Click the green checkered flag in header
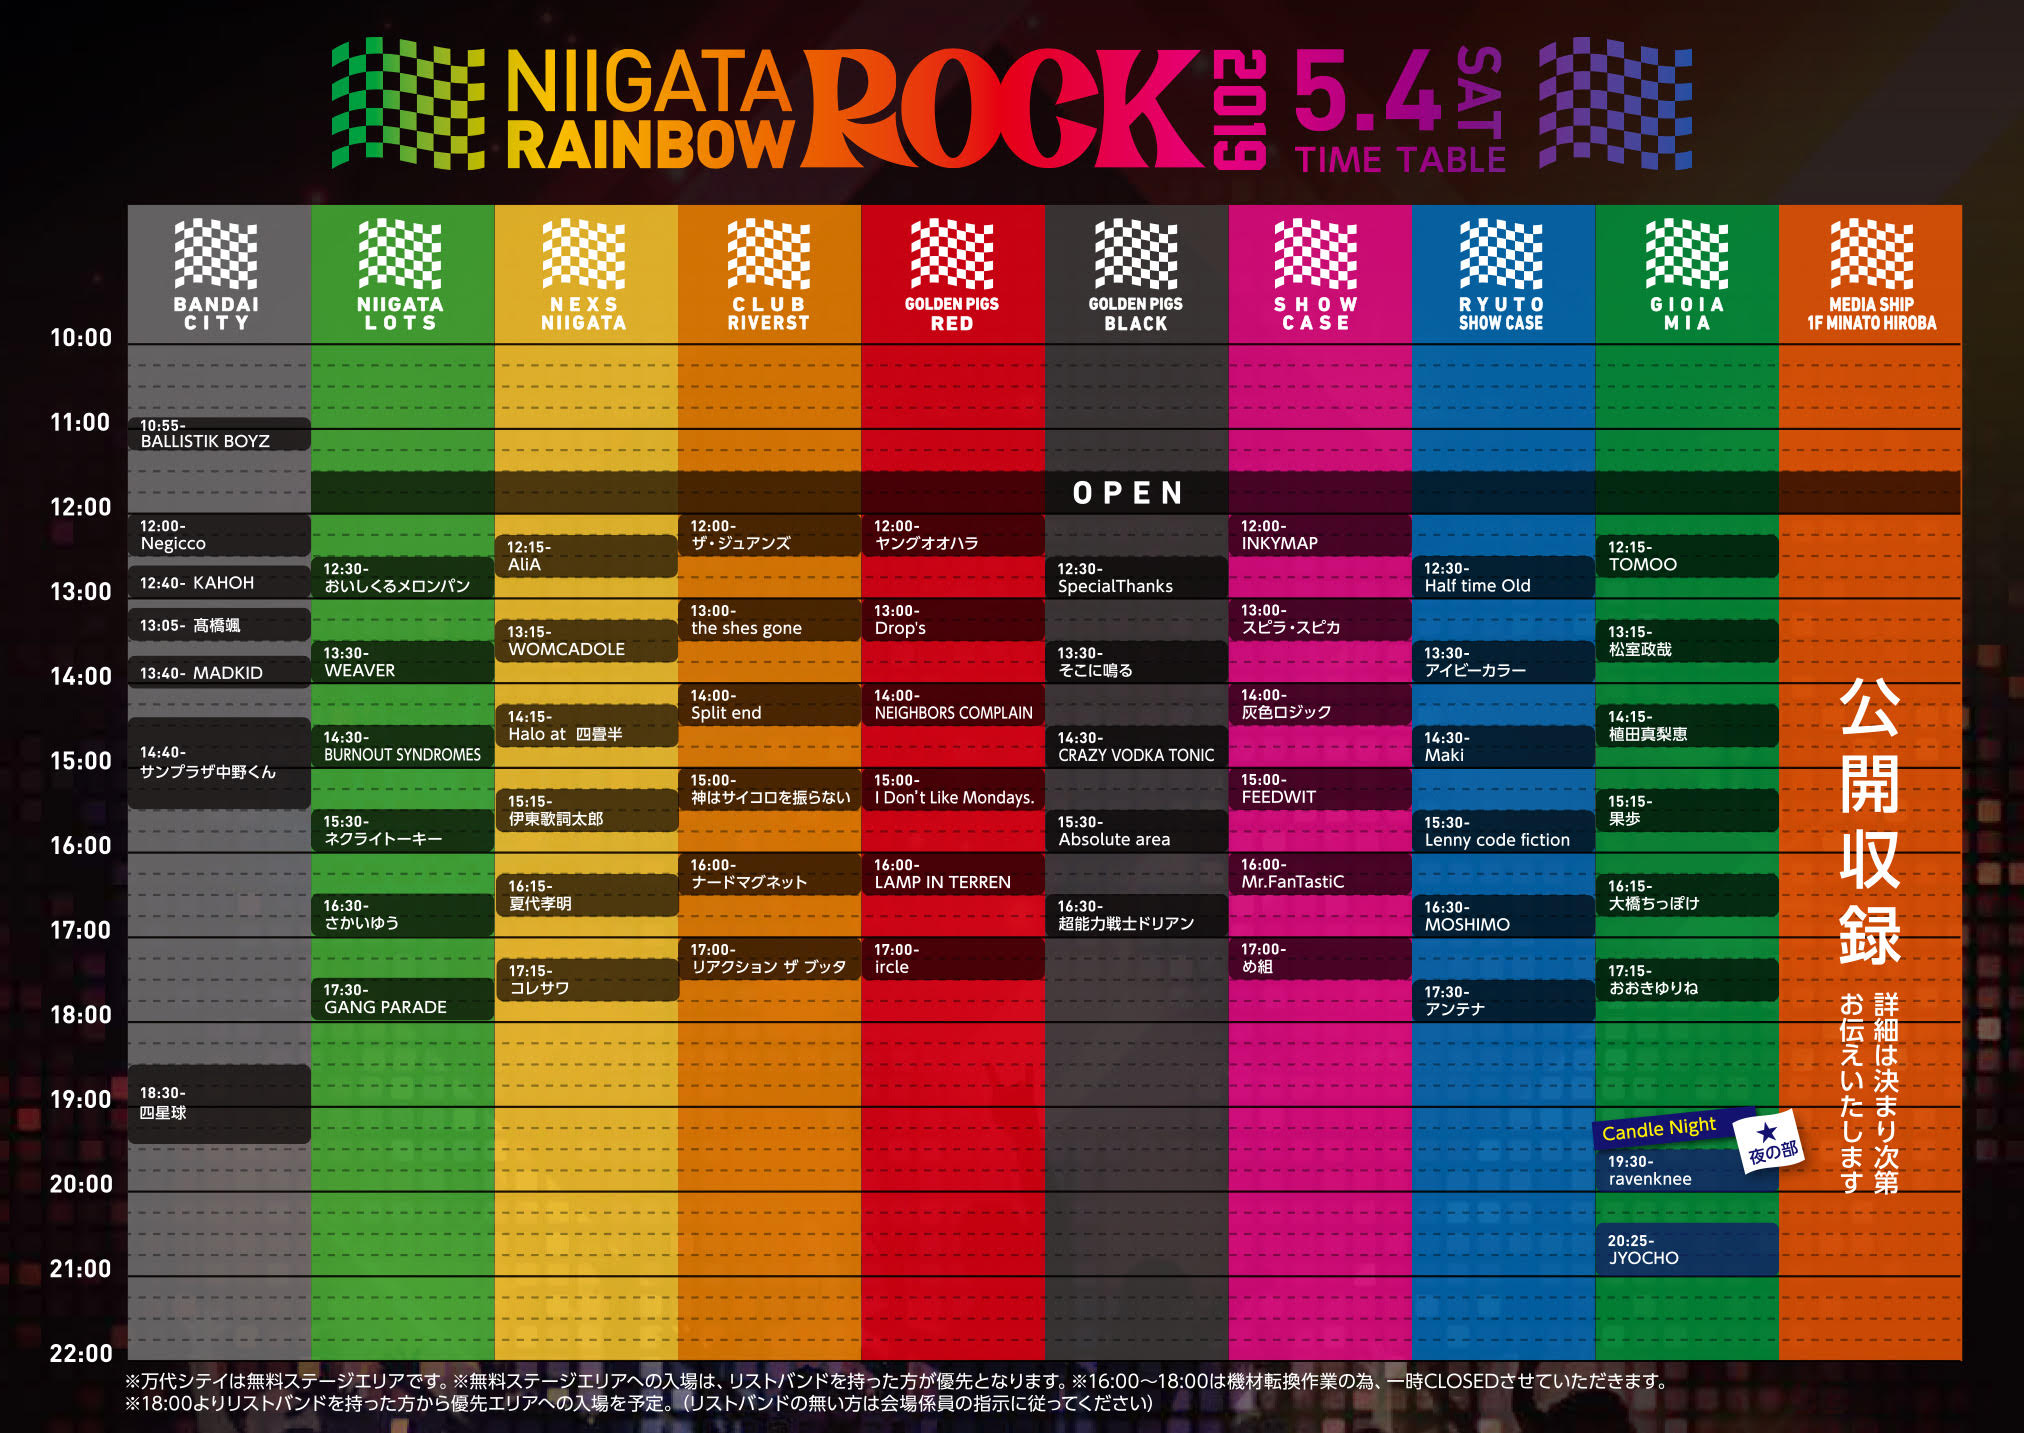The image size is (2024, 1433). tap(408, 103)
